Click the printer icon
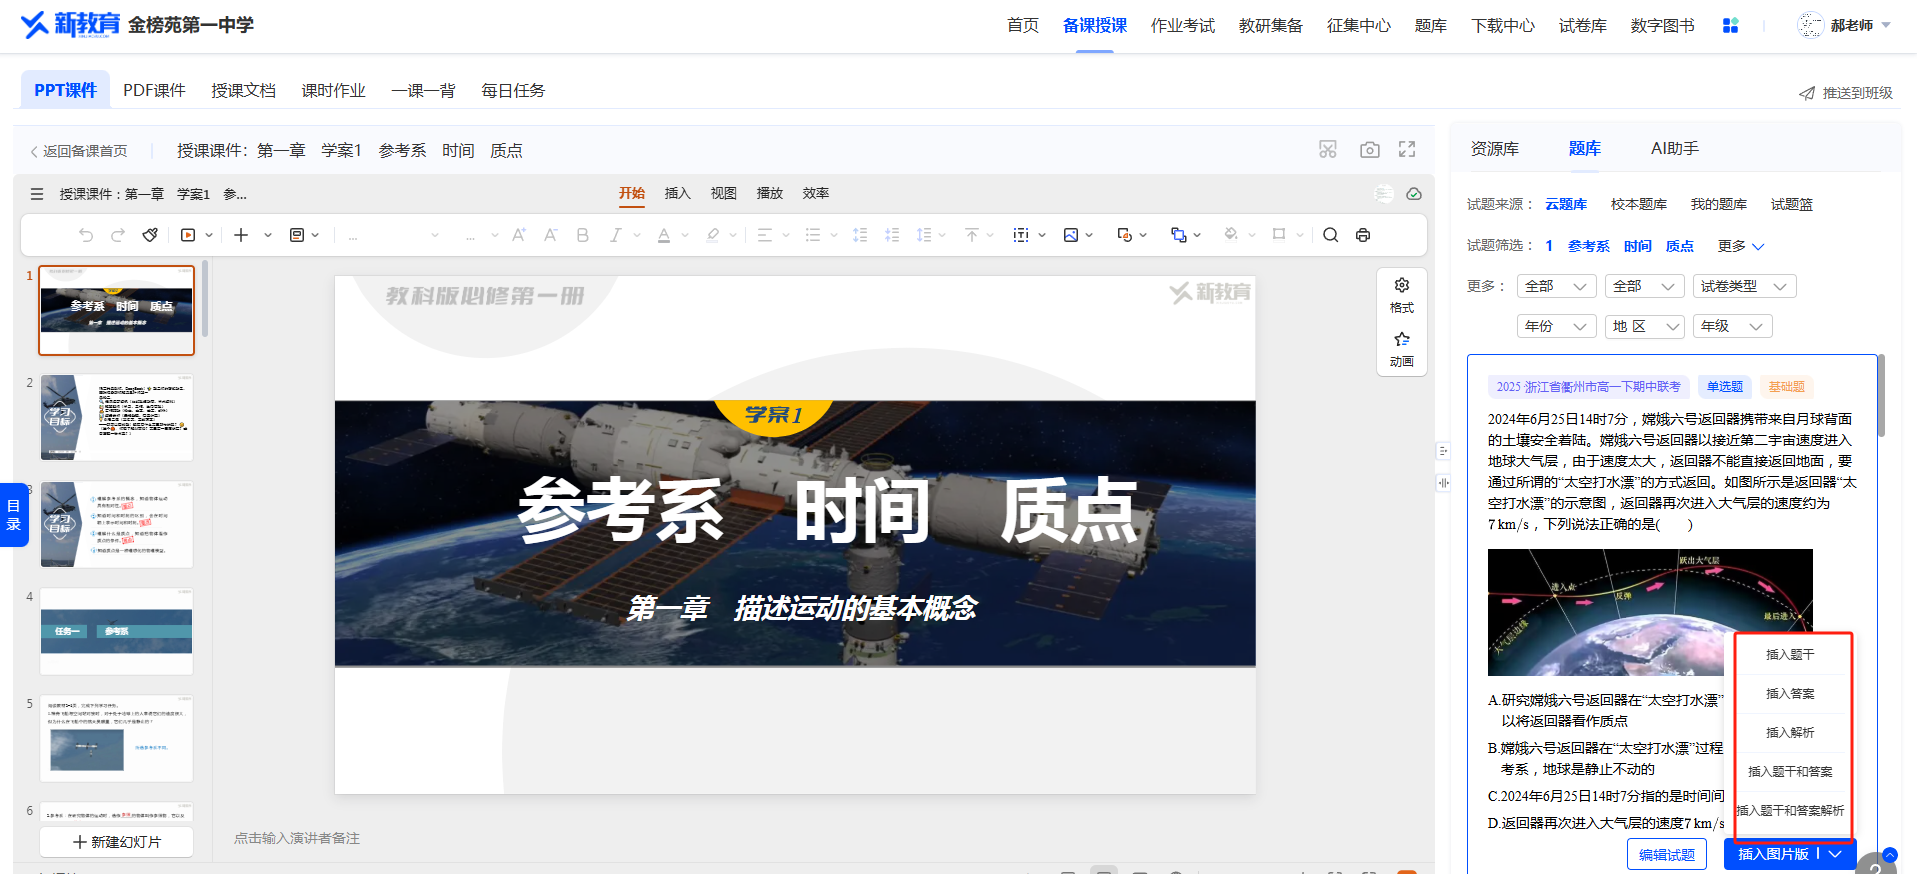This screenshot has width=1917, height=874. tap(1363, 235)
